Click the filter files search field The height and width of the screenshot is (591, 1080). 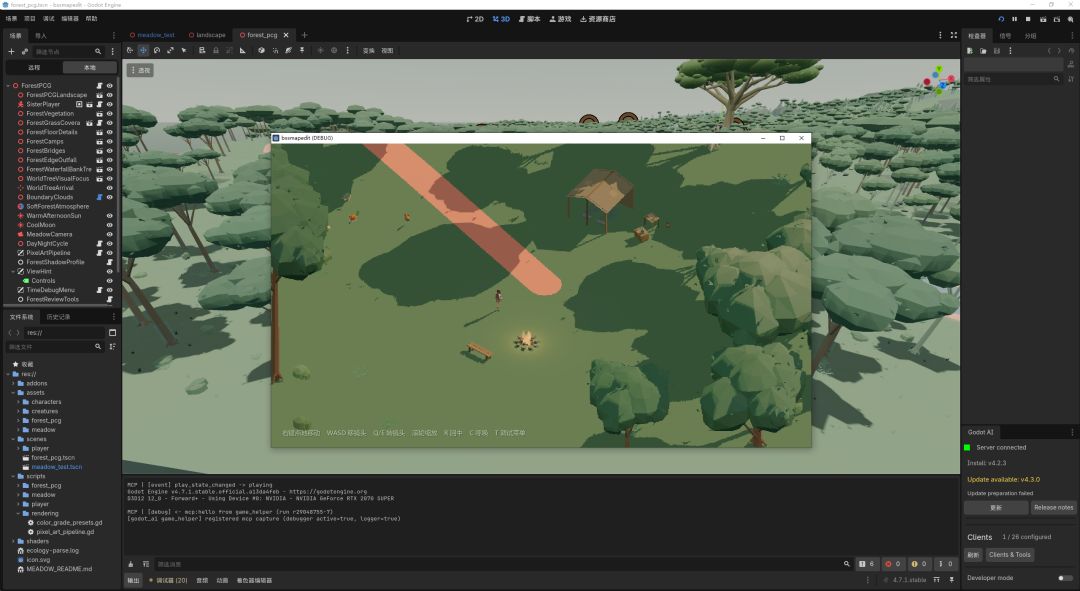tap(55, 347)
